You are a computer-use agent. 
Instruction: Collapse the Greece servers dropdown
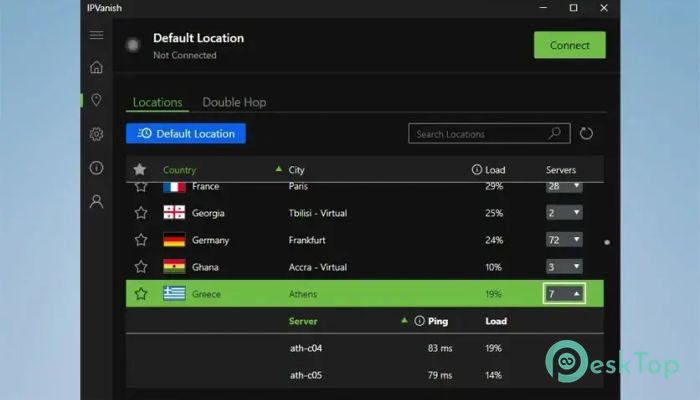tap(564, 294)
